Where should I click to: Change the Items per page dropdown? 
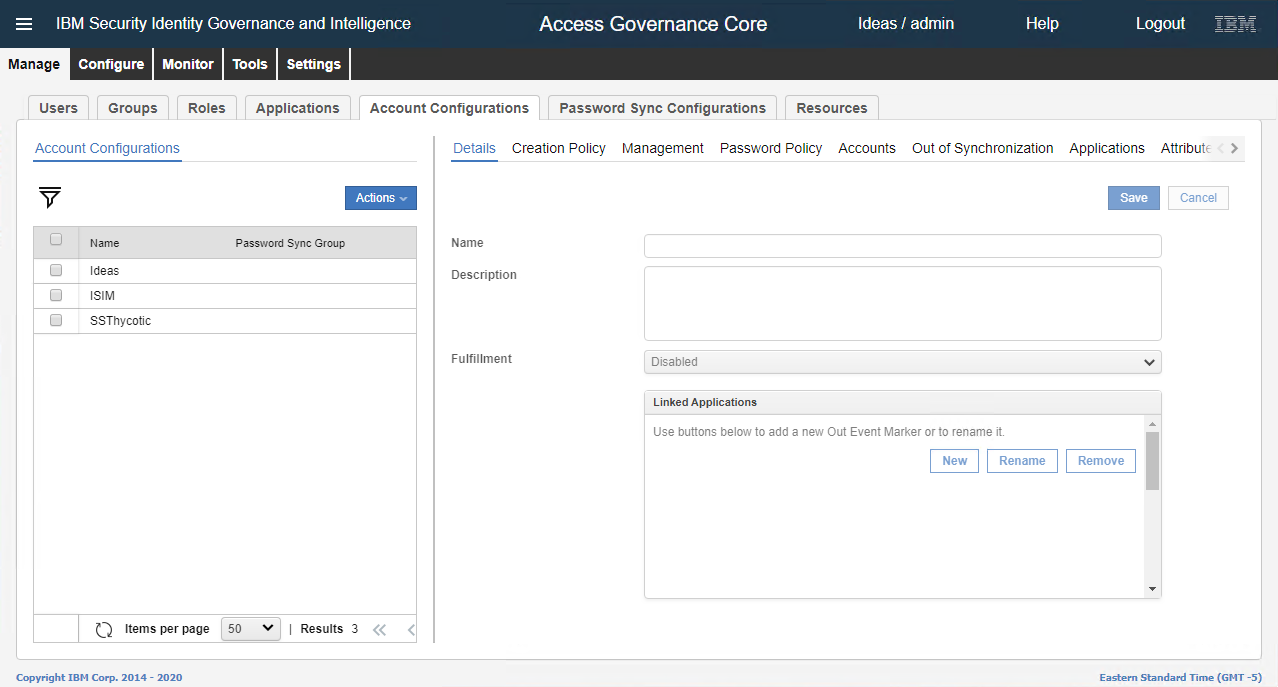(x=250, y=628)
